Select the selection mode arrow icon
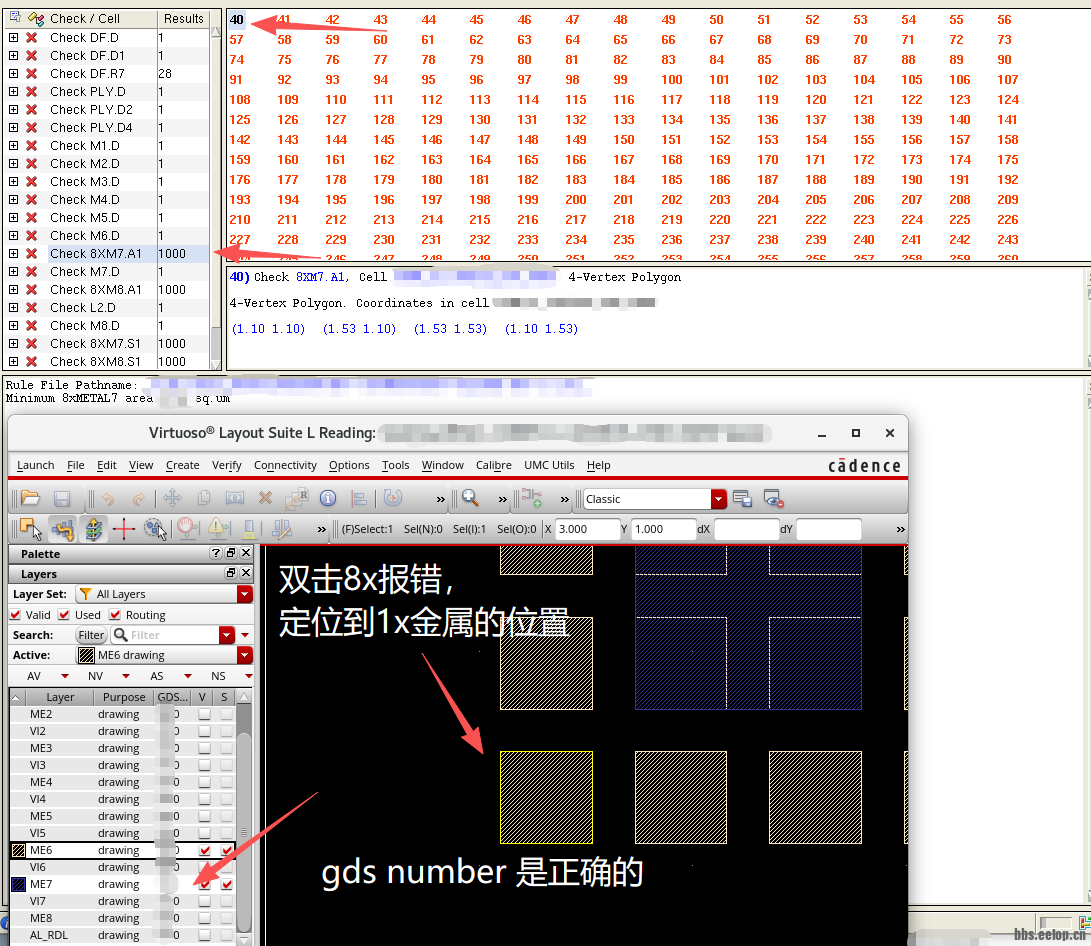The height and width of the screenshot is (946, 1091). click(31, 529)
